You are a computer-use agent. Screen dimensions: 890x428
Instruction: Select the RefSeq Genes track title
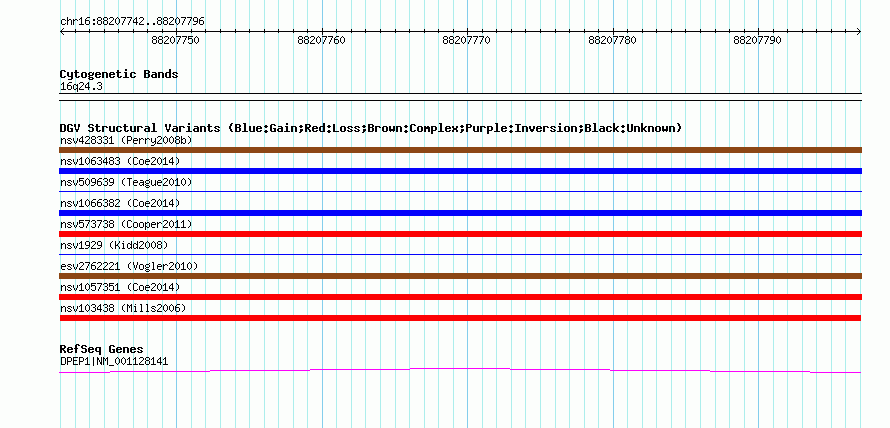[101, 349]
